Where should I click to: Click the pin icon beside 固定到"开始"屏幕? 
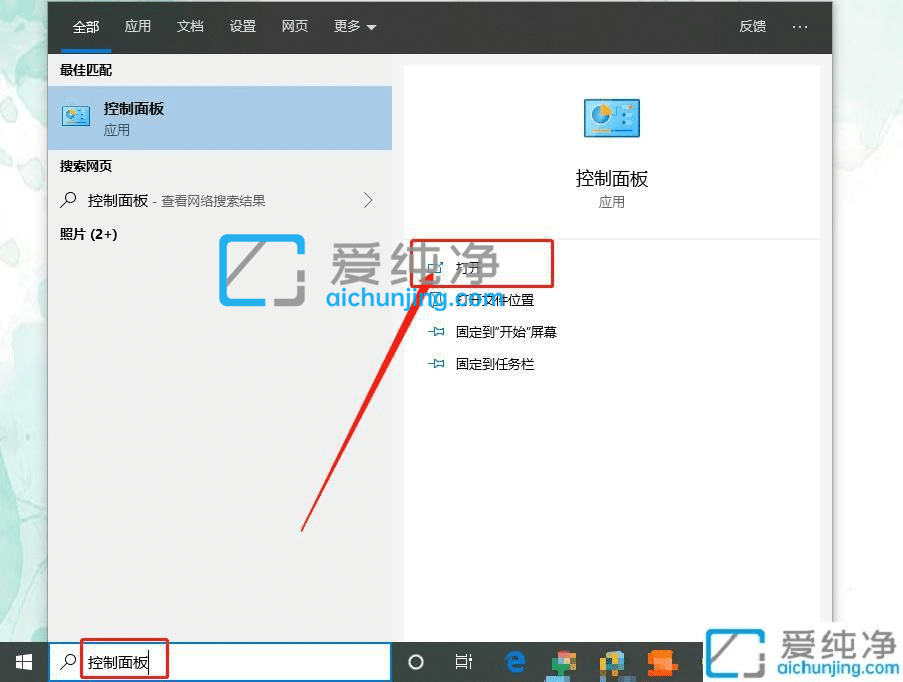(436, 332)
